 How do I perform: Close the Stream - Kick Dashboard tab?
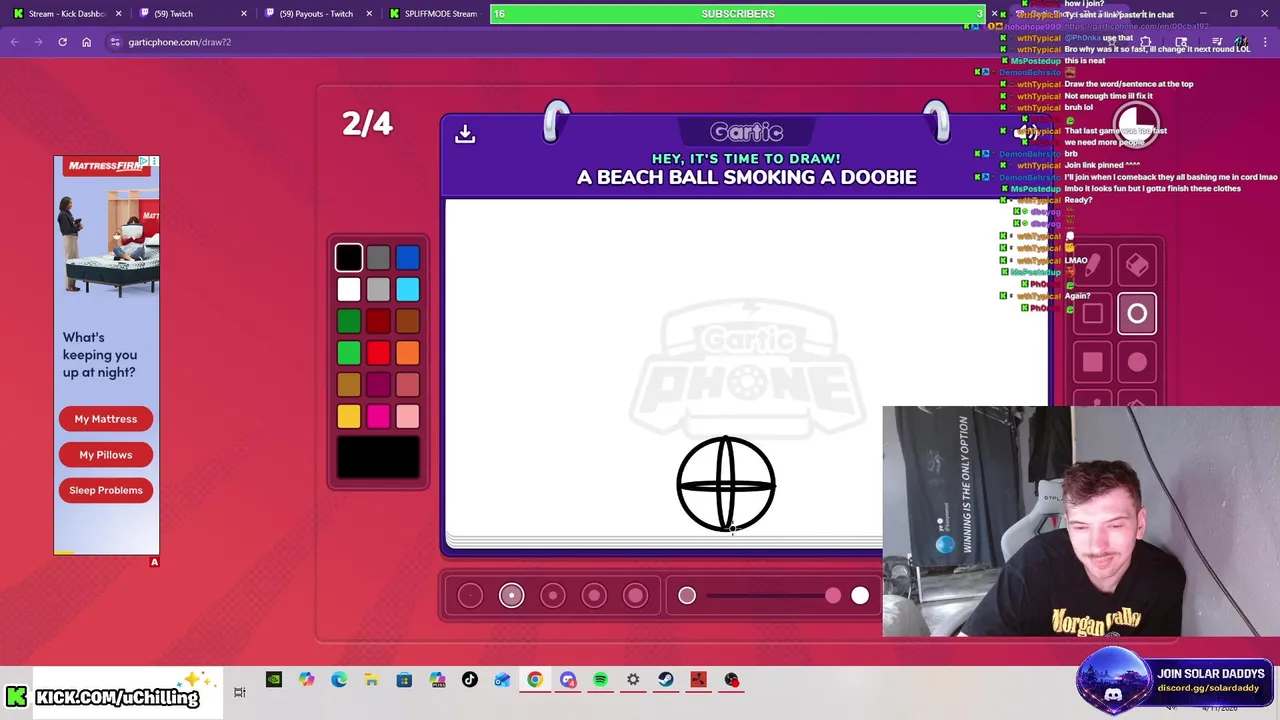pos(118,14)
